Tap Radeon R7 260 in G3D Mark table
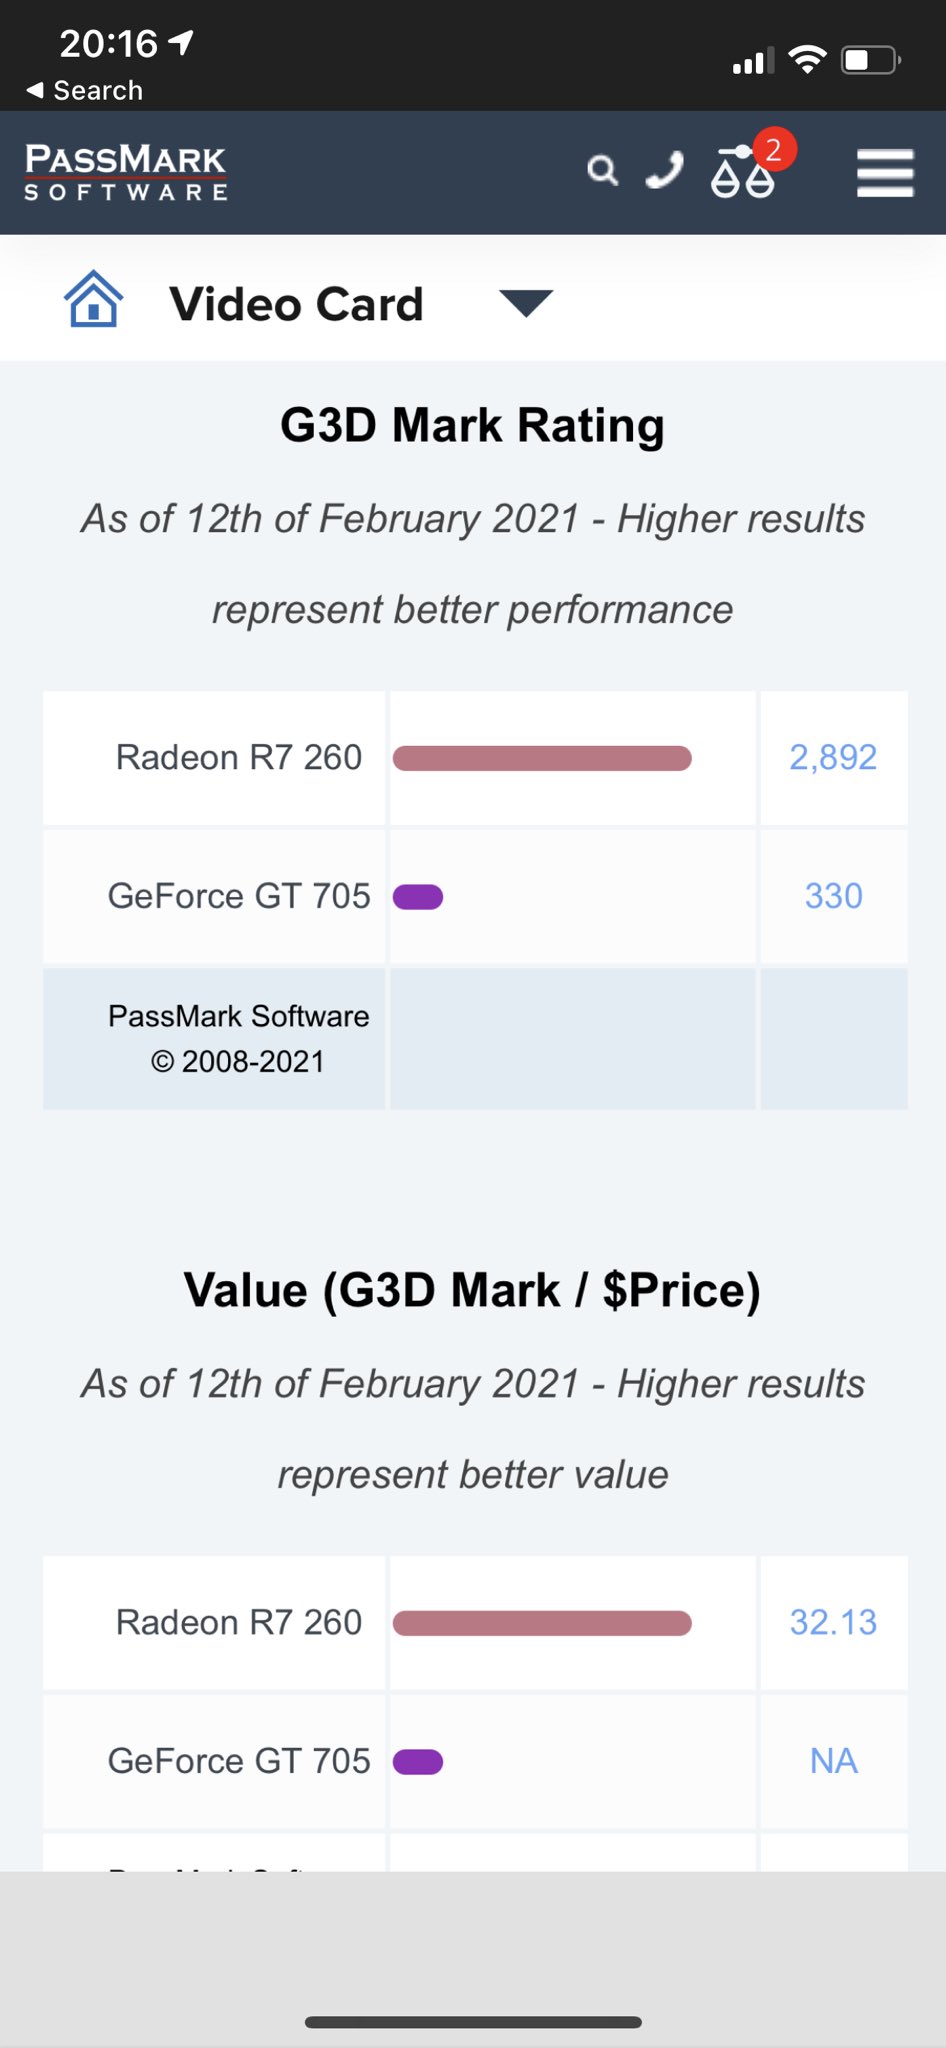Screen dimensions: 946x2048 coord(238,758)
